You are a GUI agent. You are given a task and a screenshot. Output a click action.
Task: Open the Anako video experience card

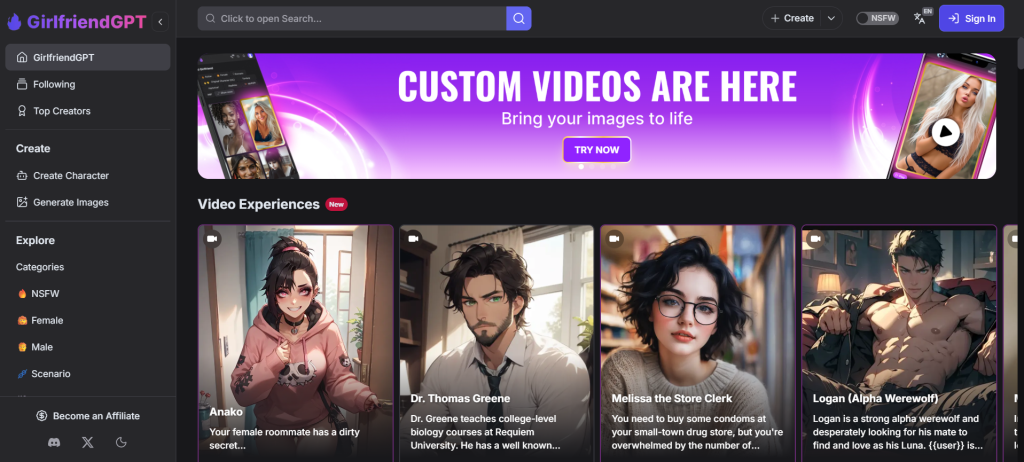click(296, 343)
